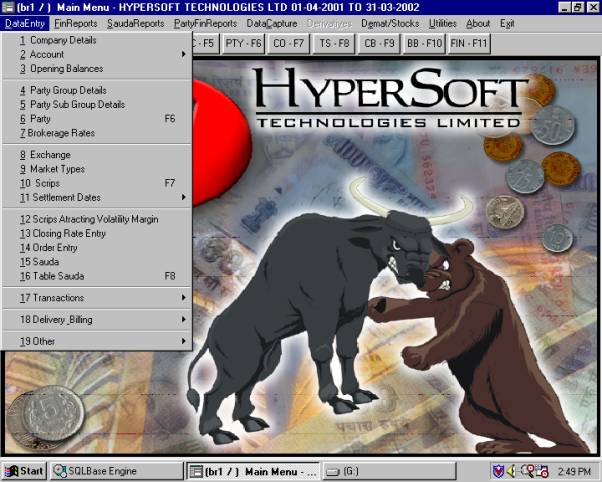
Task: Open the Other submenu
Action: 100,341
